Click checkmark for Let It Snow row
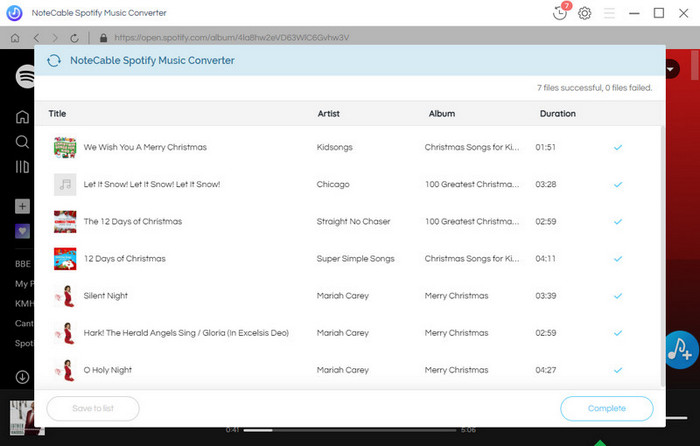 tap(618, 184)
